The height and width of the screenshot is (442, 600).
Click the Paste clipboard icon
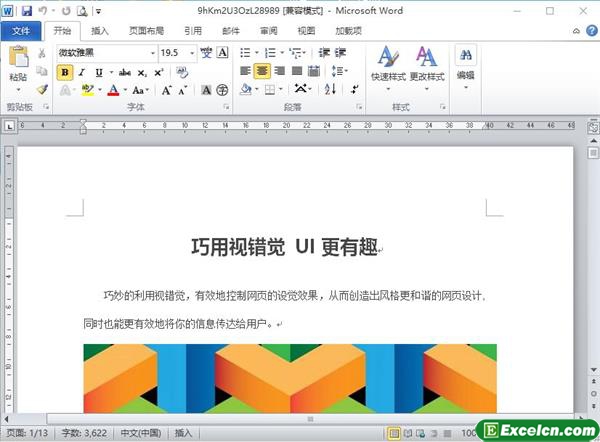18,56
